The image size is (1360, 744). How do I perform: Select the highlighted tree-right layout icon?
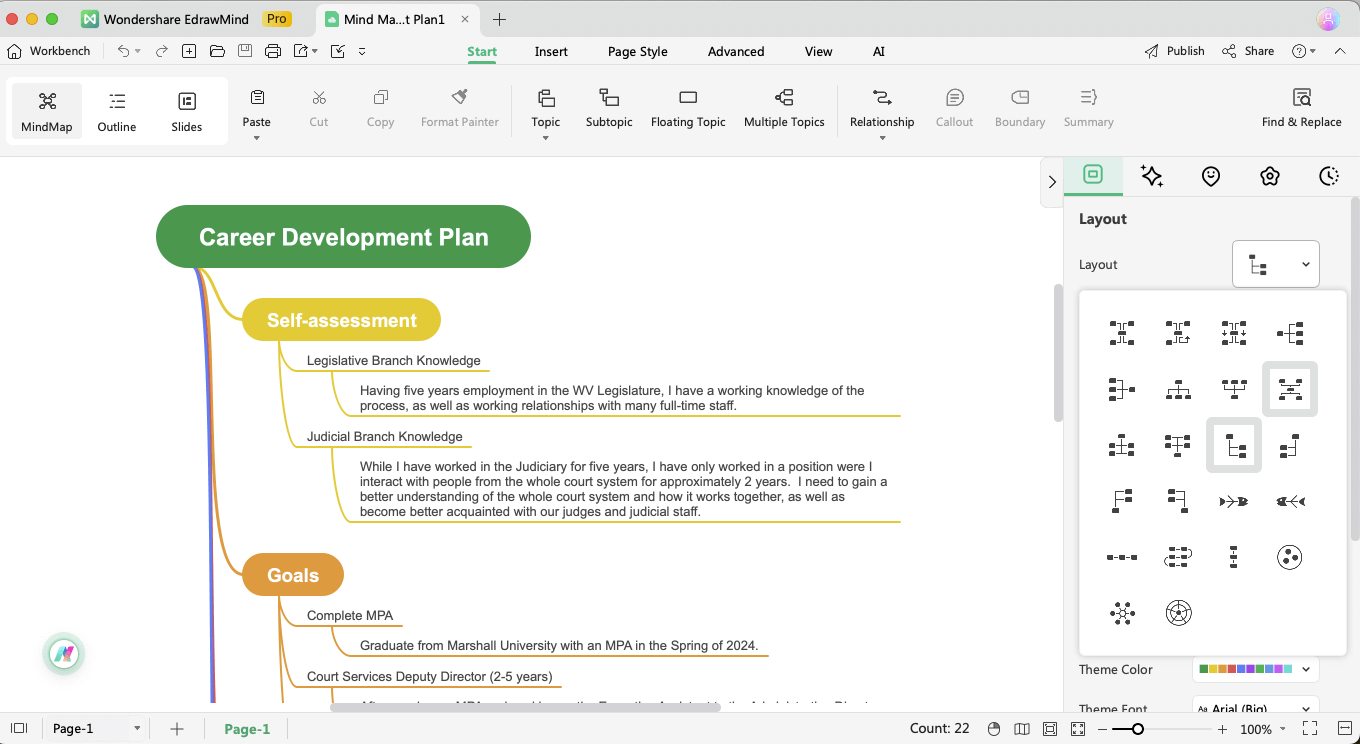point(1234,445)
